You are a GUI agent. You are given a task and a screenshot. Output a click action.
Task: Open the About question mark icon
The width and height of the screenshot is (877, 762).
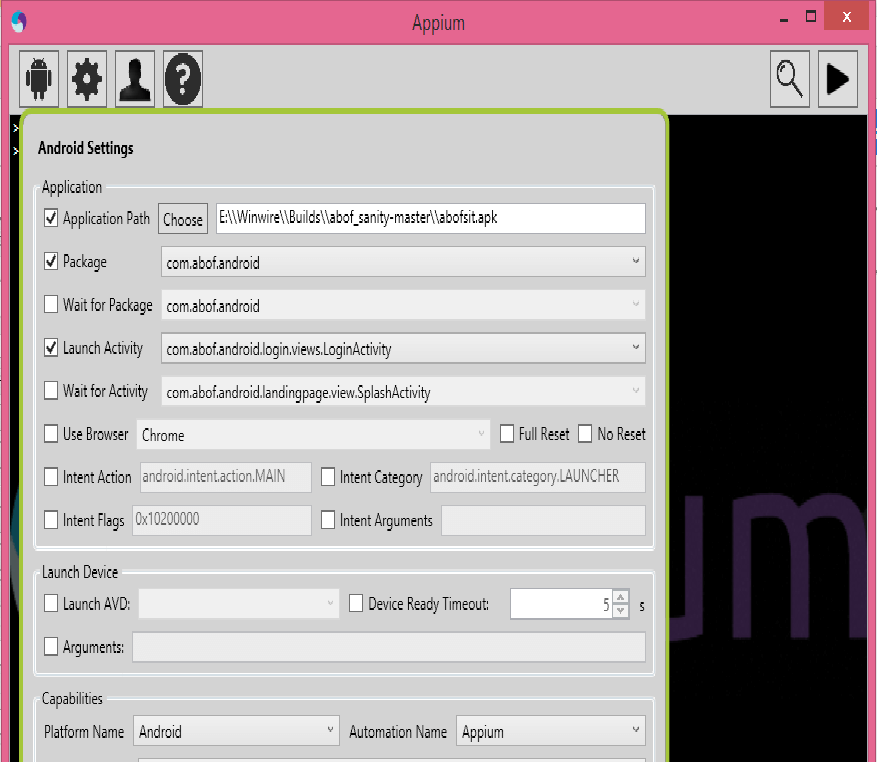coord(183,79)
